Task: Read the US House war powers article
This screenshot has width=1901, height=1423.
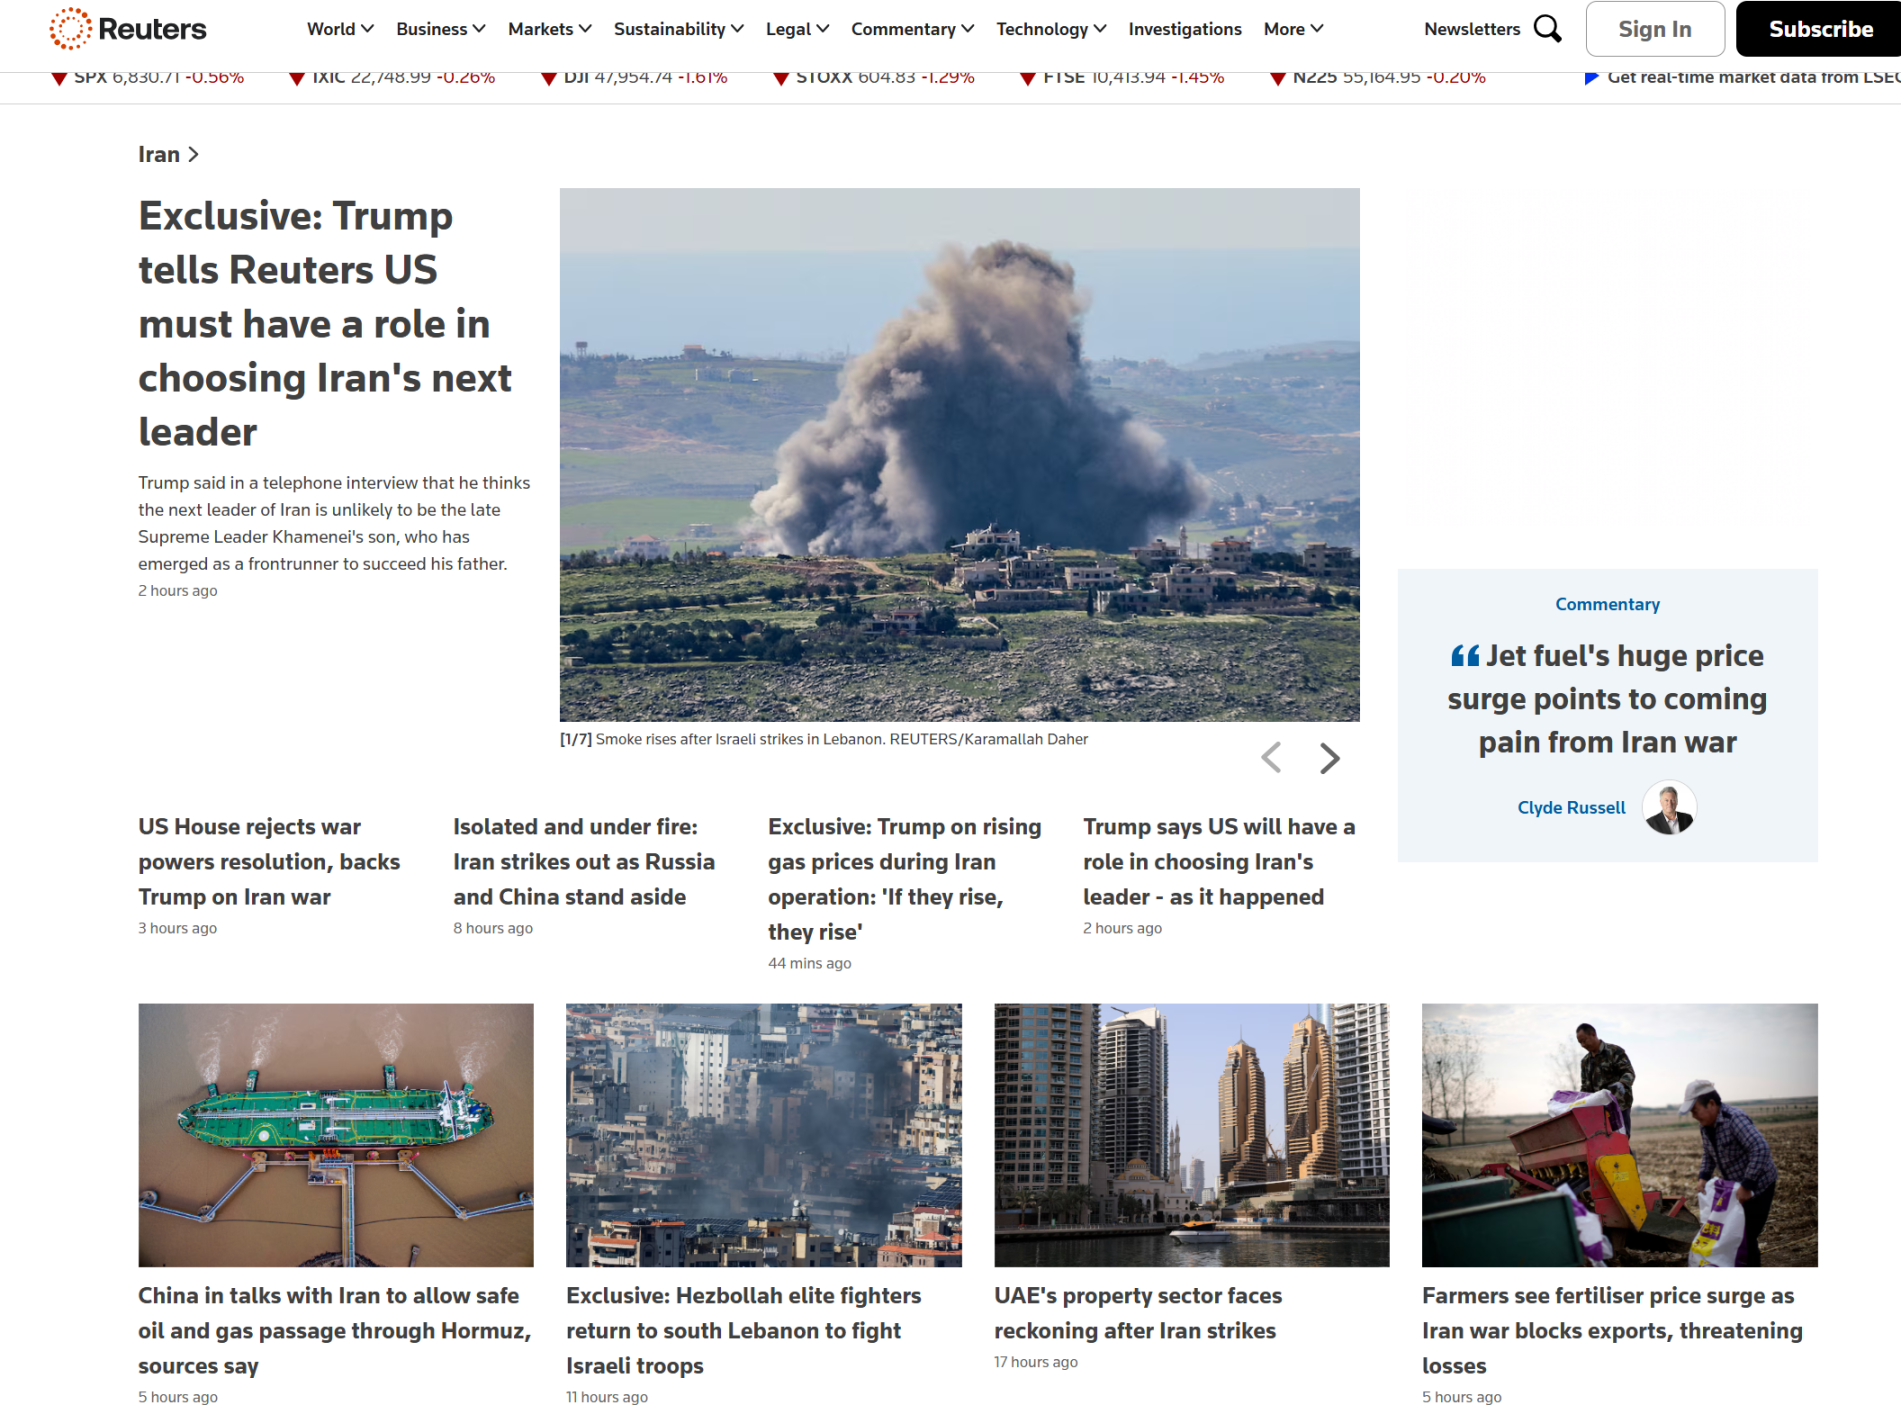Action: click(x=269, y=861)
